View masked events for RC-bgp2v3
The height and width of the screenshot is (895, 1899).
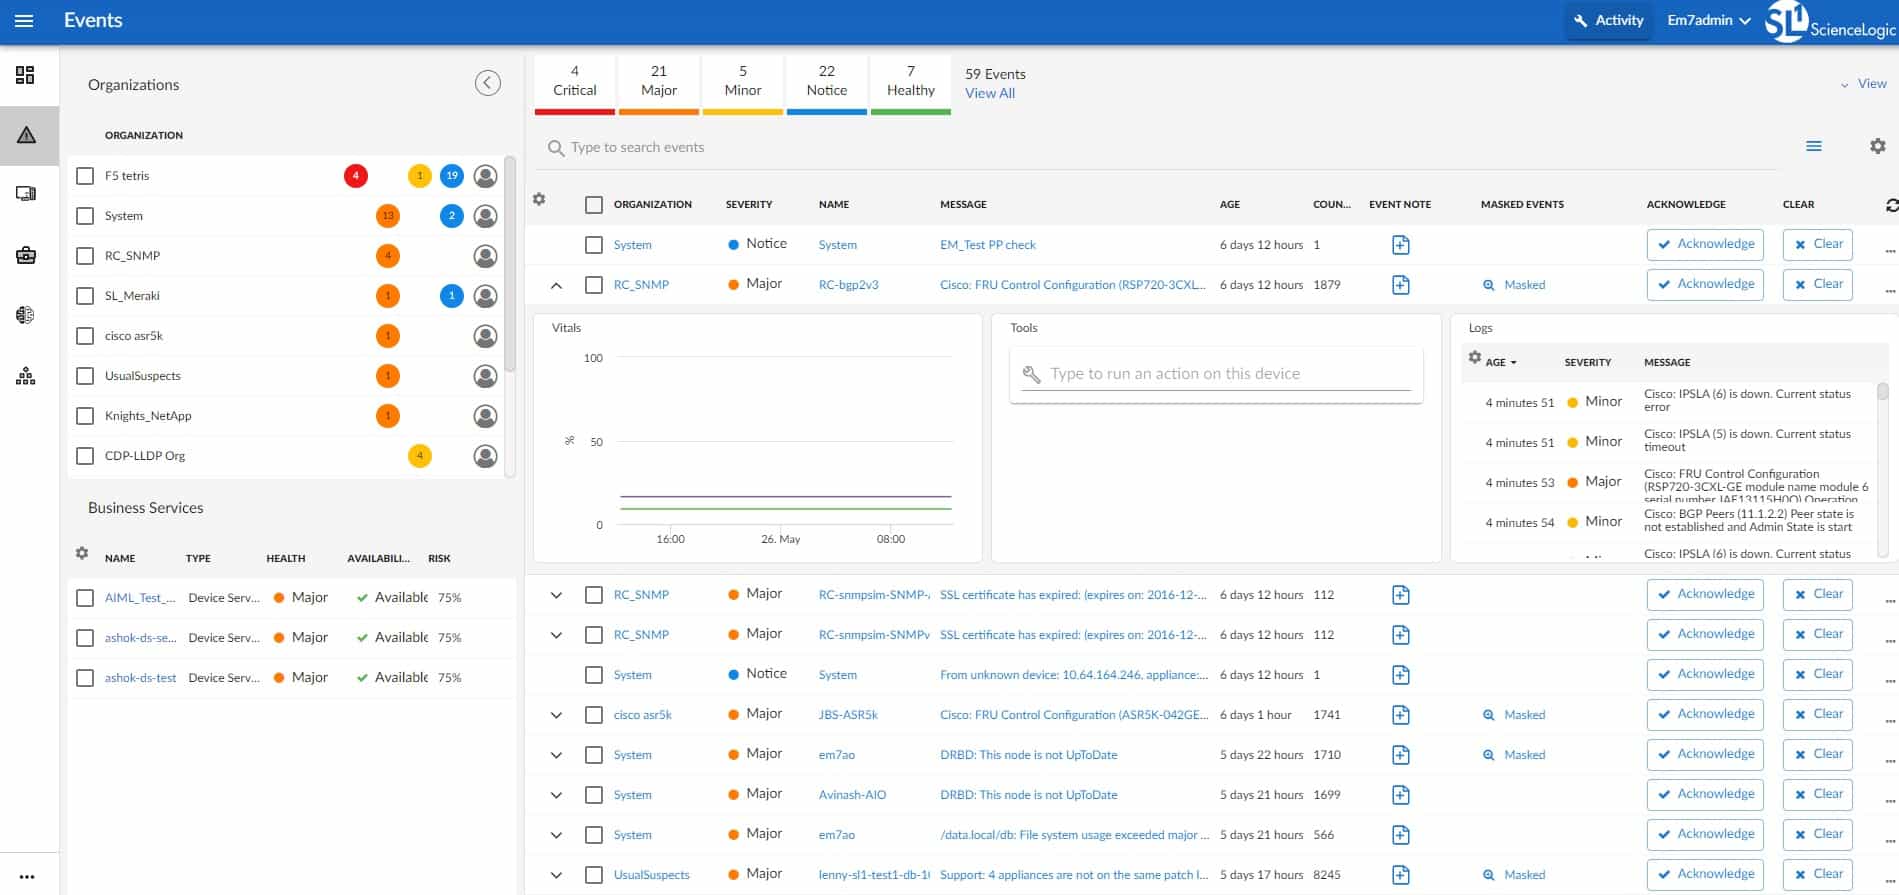point(1514,285)
